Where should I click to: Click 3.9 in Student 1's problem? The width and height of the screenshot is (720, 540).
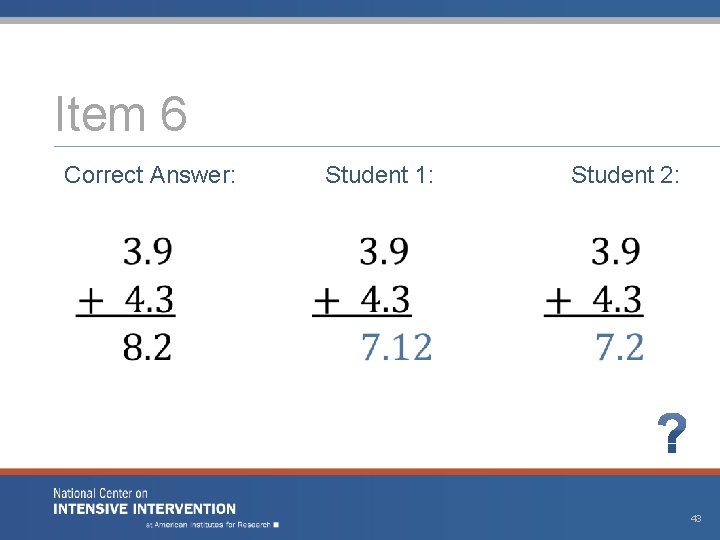pyautogui.click(x=384, y=251)
